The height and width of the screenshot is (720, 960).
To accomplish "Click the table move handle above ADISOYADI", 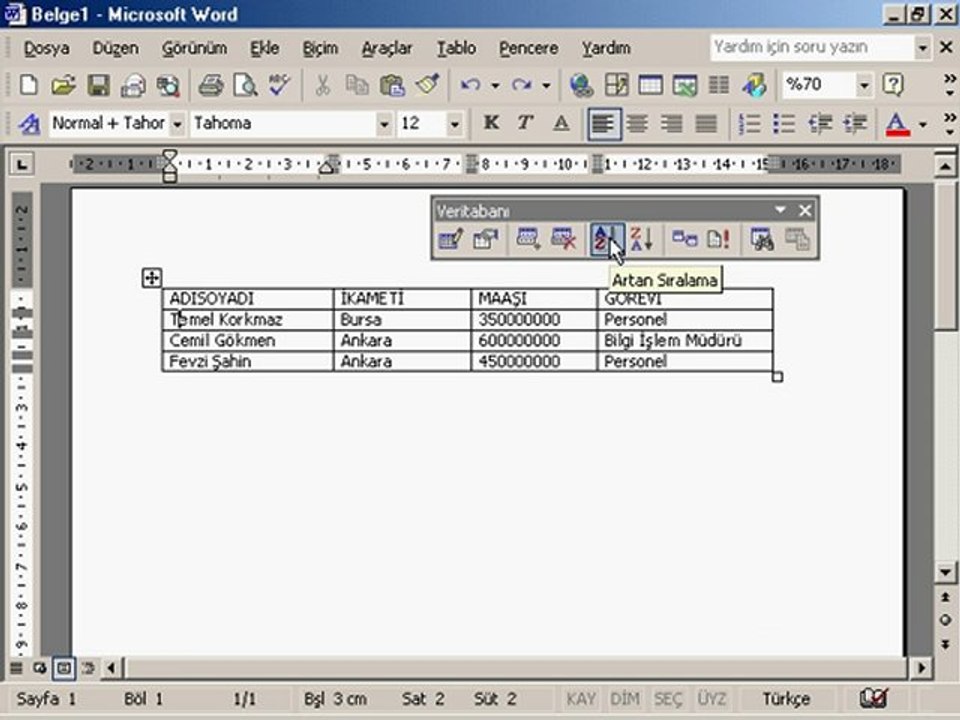I will (151, 278).
